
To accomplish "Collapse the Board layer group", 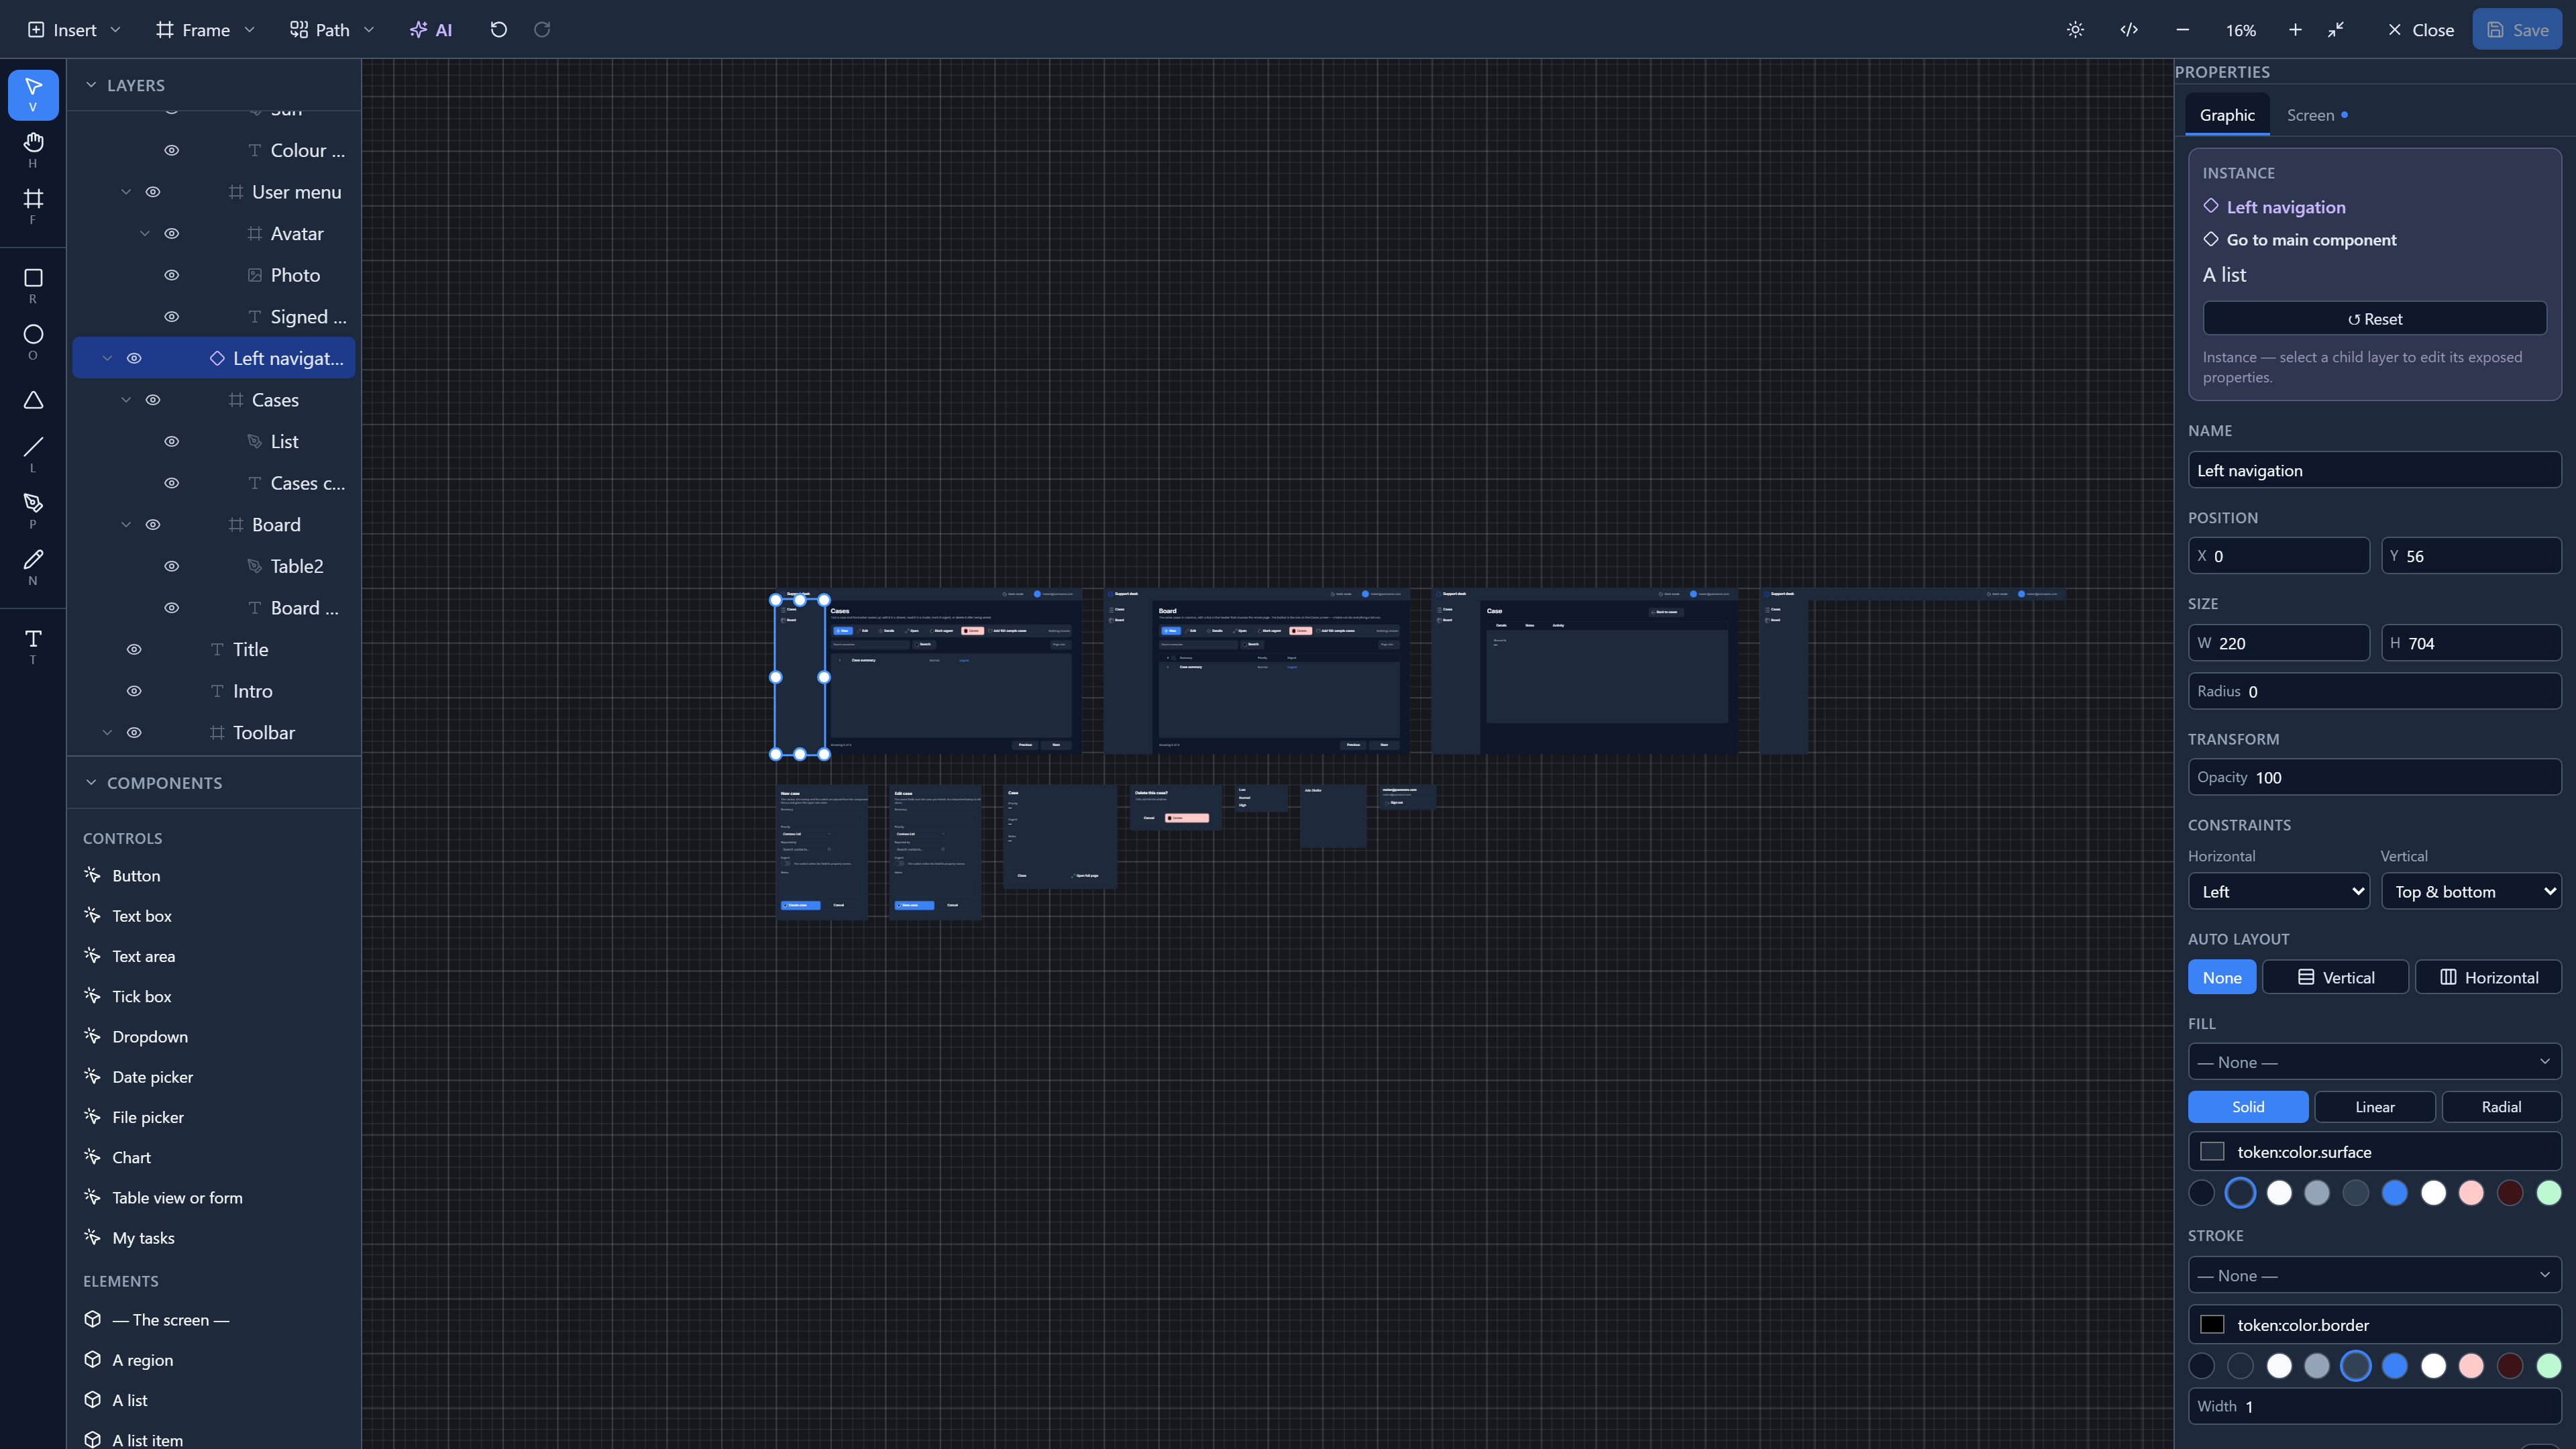I will (x=126, y=524).
